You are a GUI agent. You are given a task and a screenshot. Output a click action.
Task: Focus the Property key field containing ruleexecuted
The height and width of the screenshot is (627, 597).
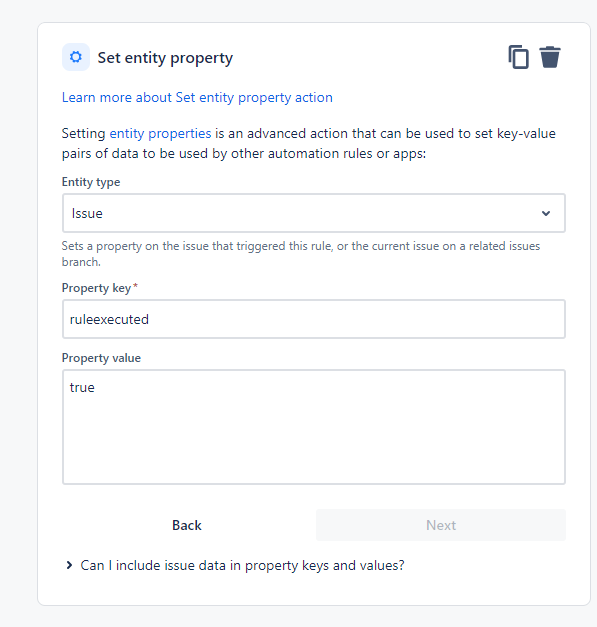314,319
